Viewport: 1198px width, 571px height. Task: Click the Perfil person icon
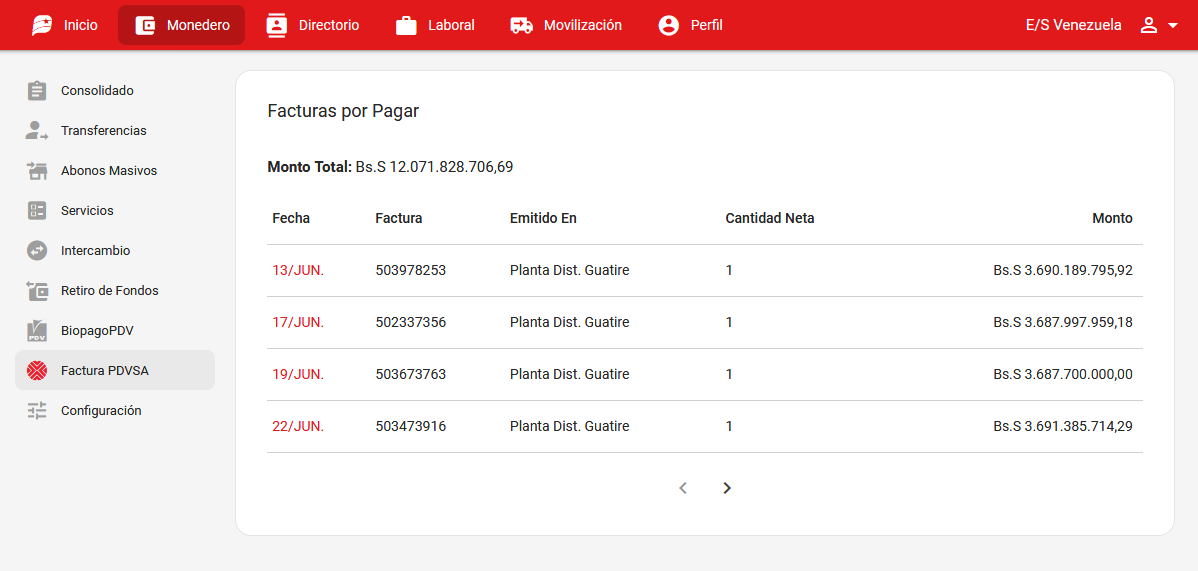[x=669, y=25]
